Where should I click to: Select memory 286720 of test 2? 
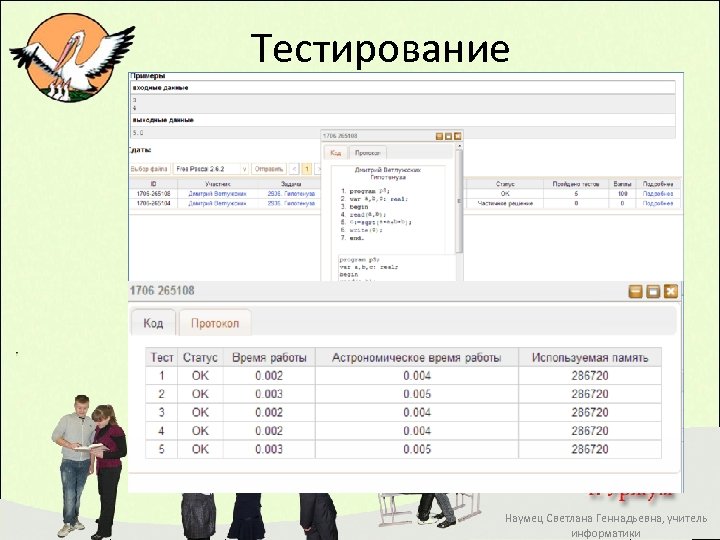[590, 394]
